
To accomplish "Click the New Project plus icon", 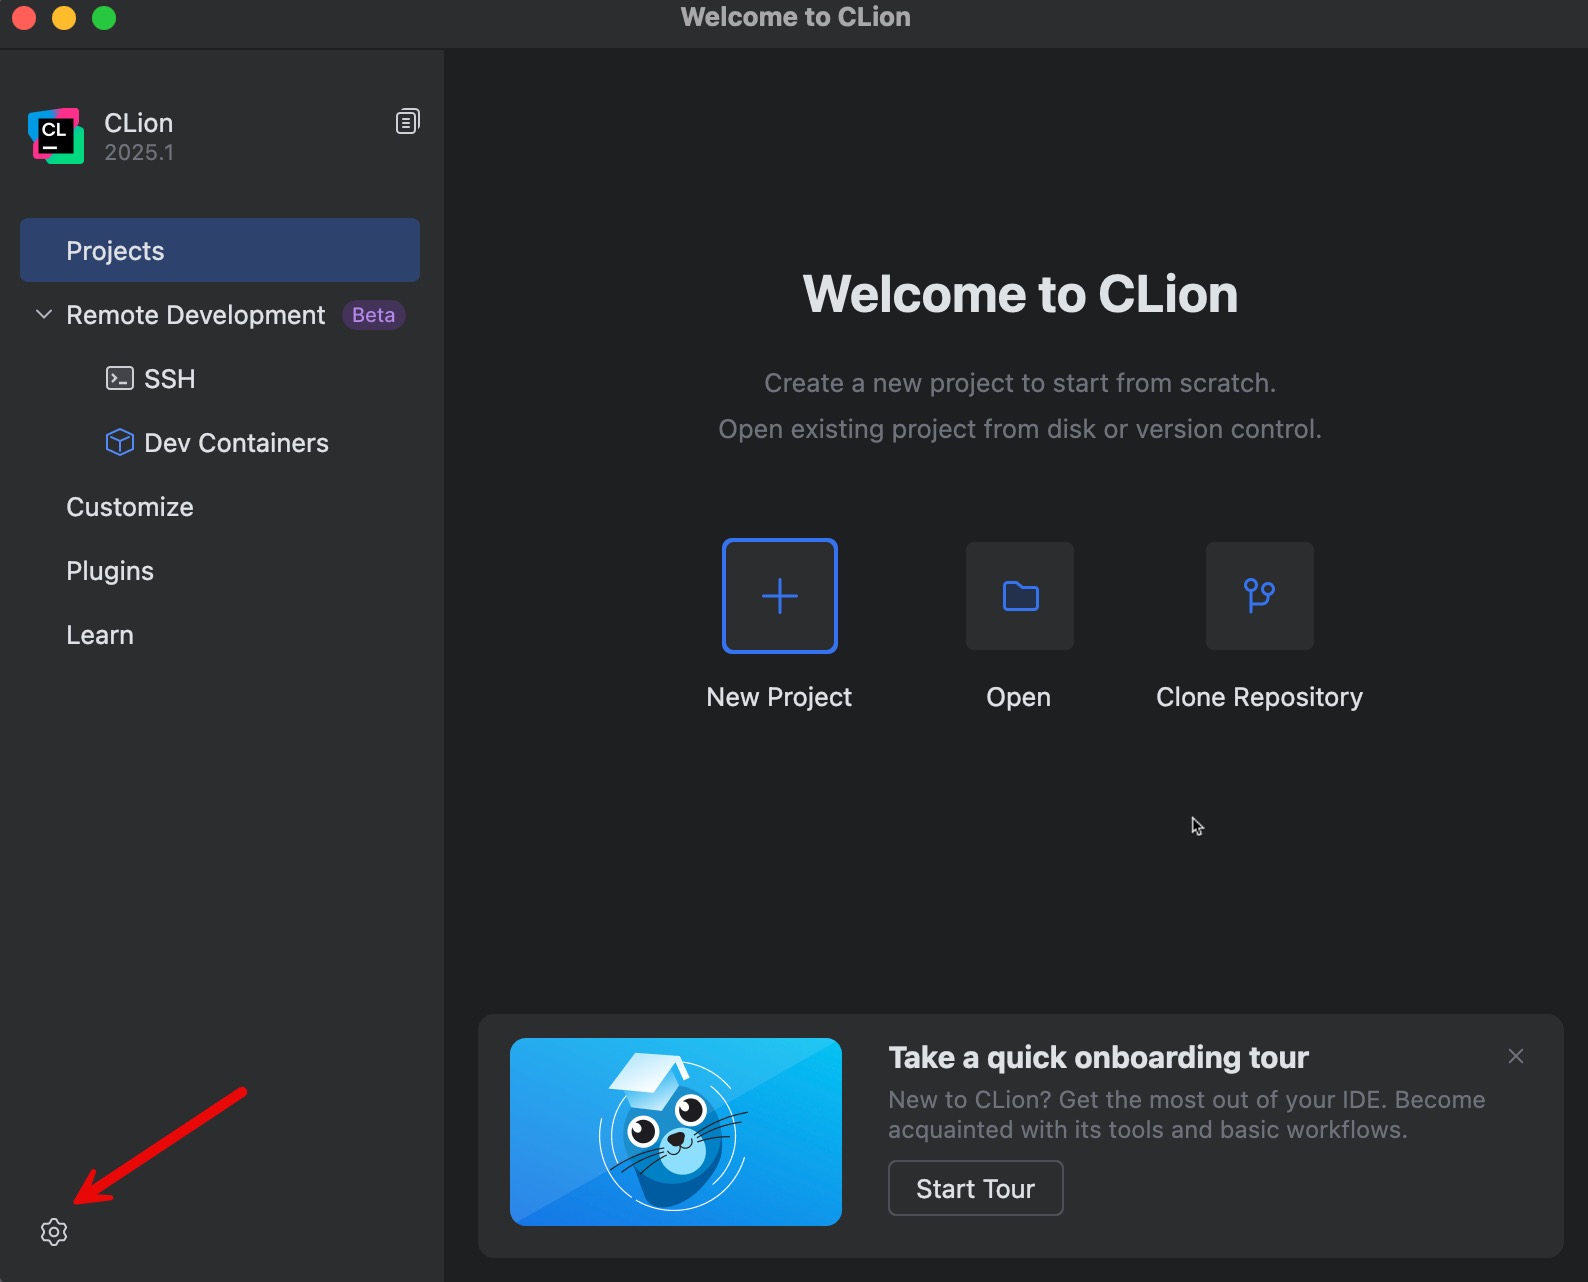I will (779, 596).
